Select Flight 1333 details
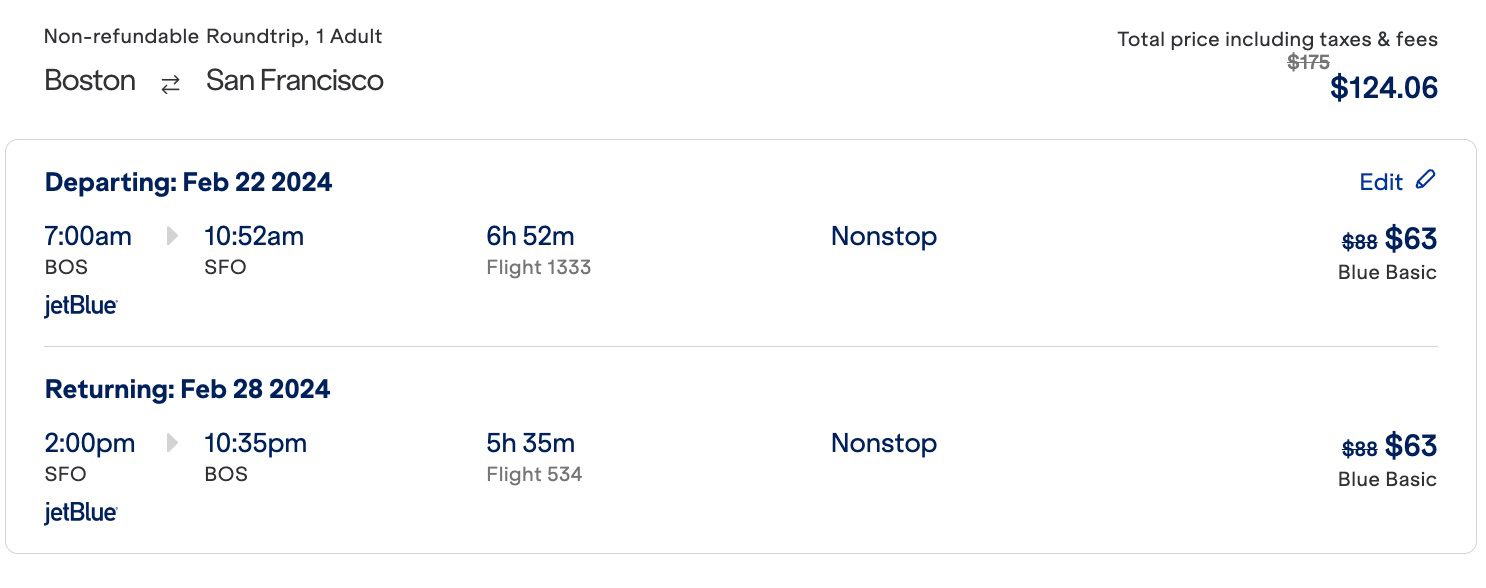Image resolution: width=1486 pixels, height=588 pixels. click(x=538, y=267)
